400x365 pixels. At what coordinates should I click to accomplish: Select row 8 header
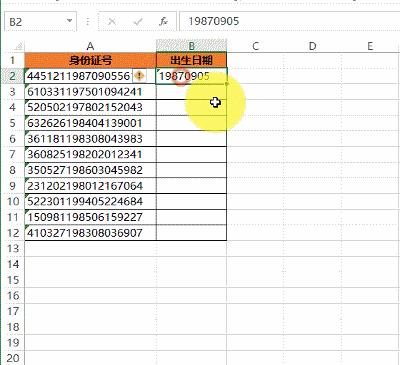pyautogui.click(x=13, y=170)
